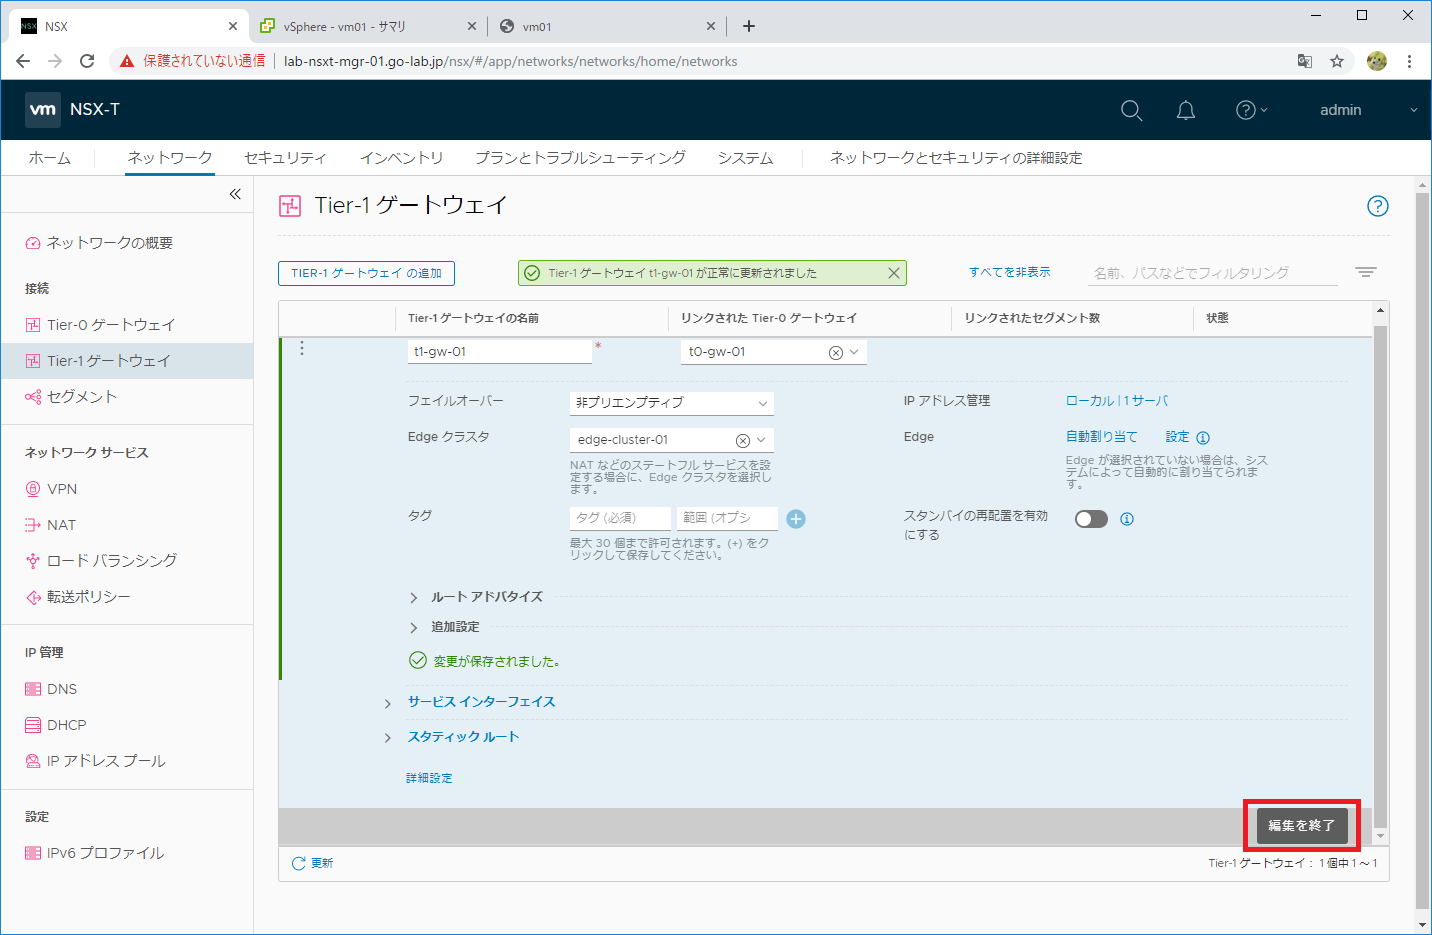Select セグメント in sidebar
This screenshot has width=1432, height=935.
(x=82, y=397)
